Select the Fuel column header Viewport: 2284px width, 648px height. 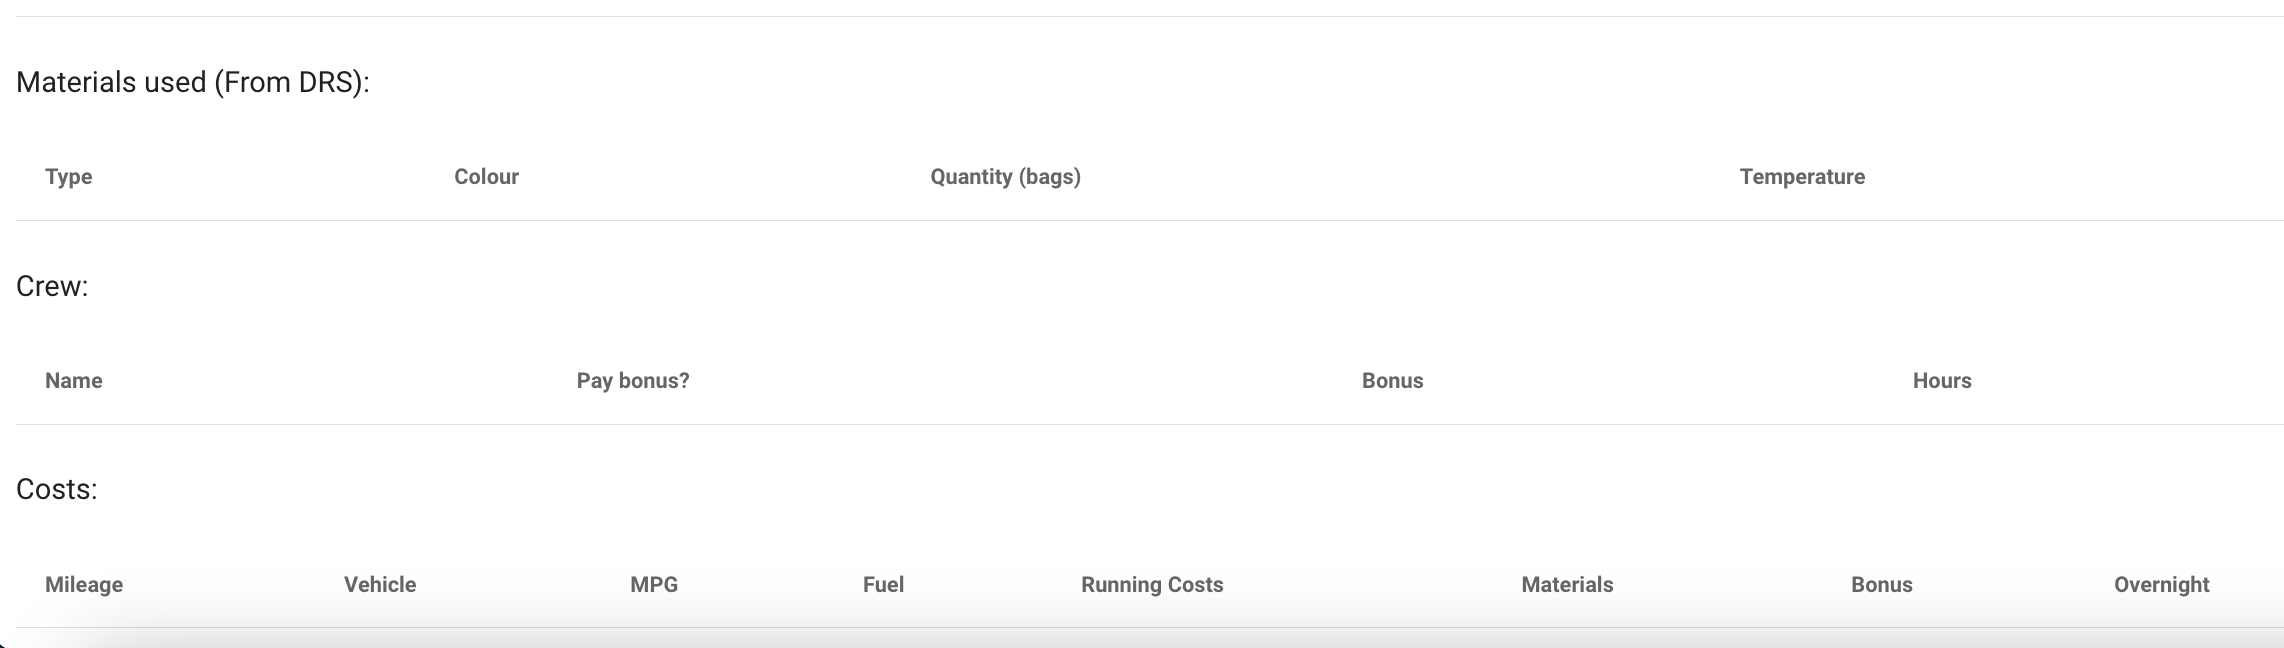(883, 585)
